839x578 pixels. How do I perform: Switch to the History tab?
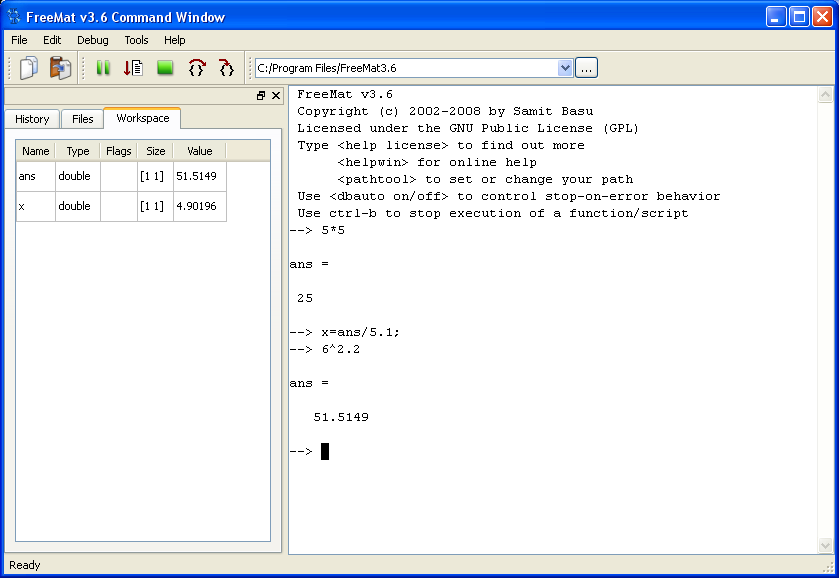pos(32,119)
